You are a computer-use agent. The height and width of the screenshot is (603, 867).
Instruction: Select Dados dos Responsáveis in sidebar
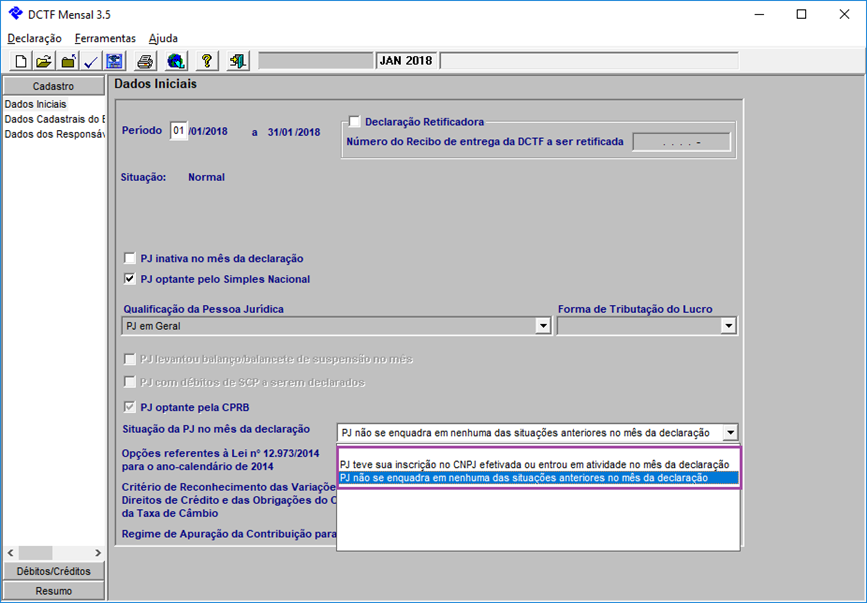click(x=55, y=134)
